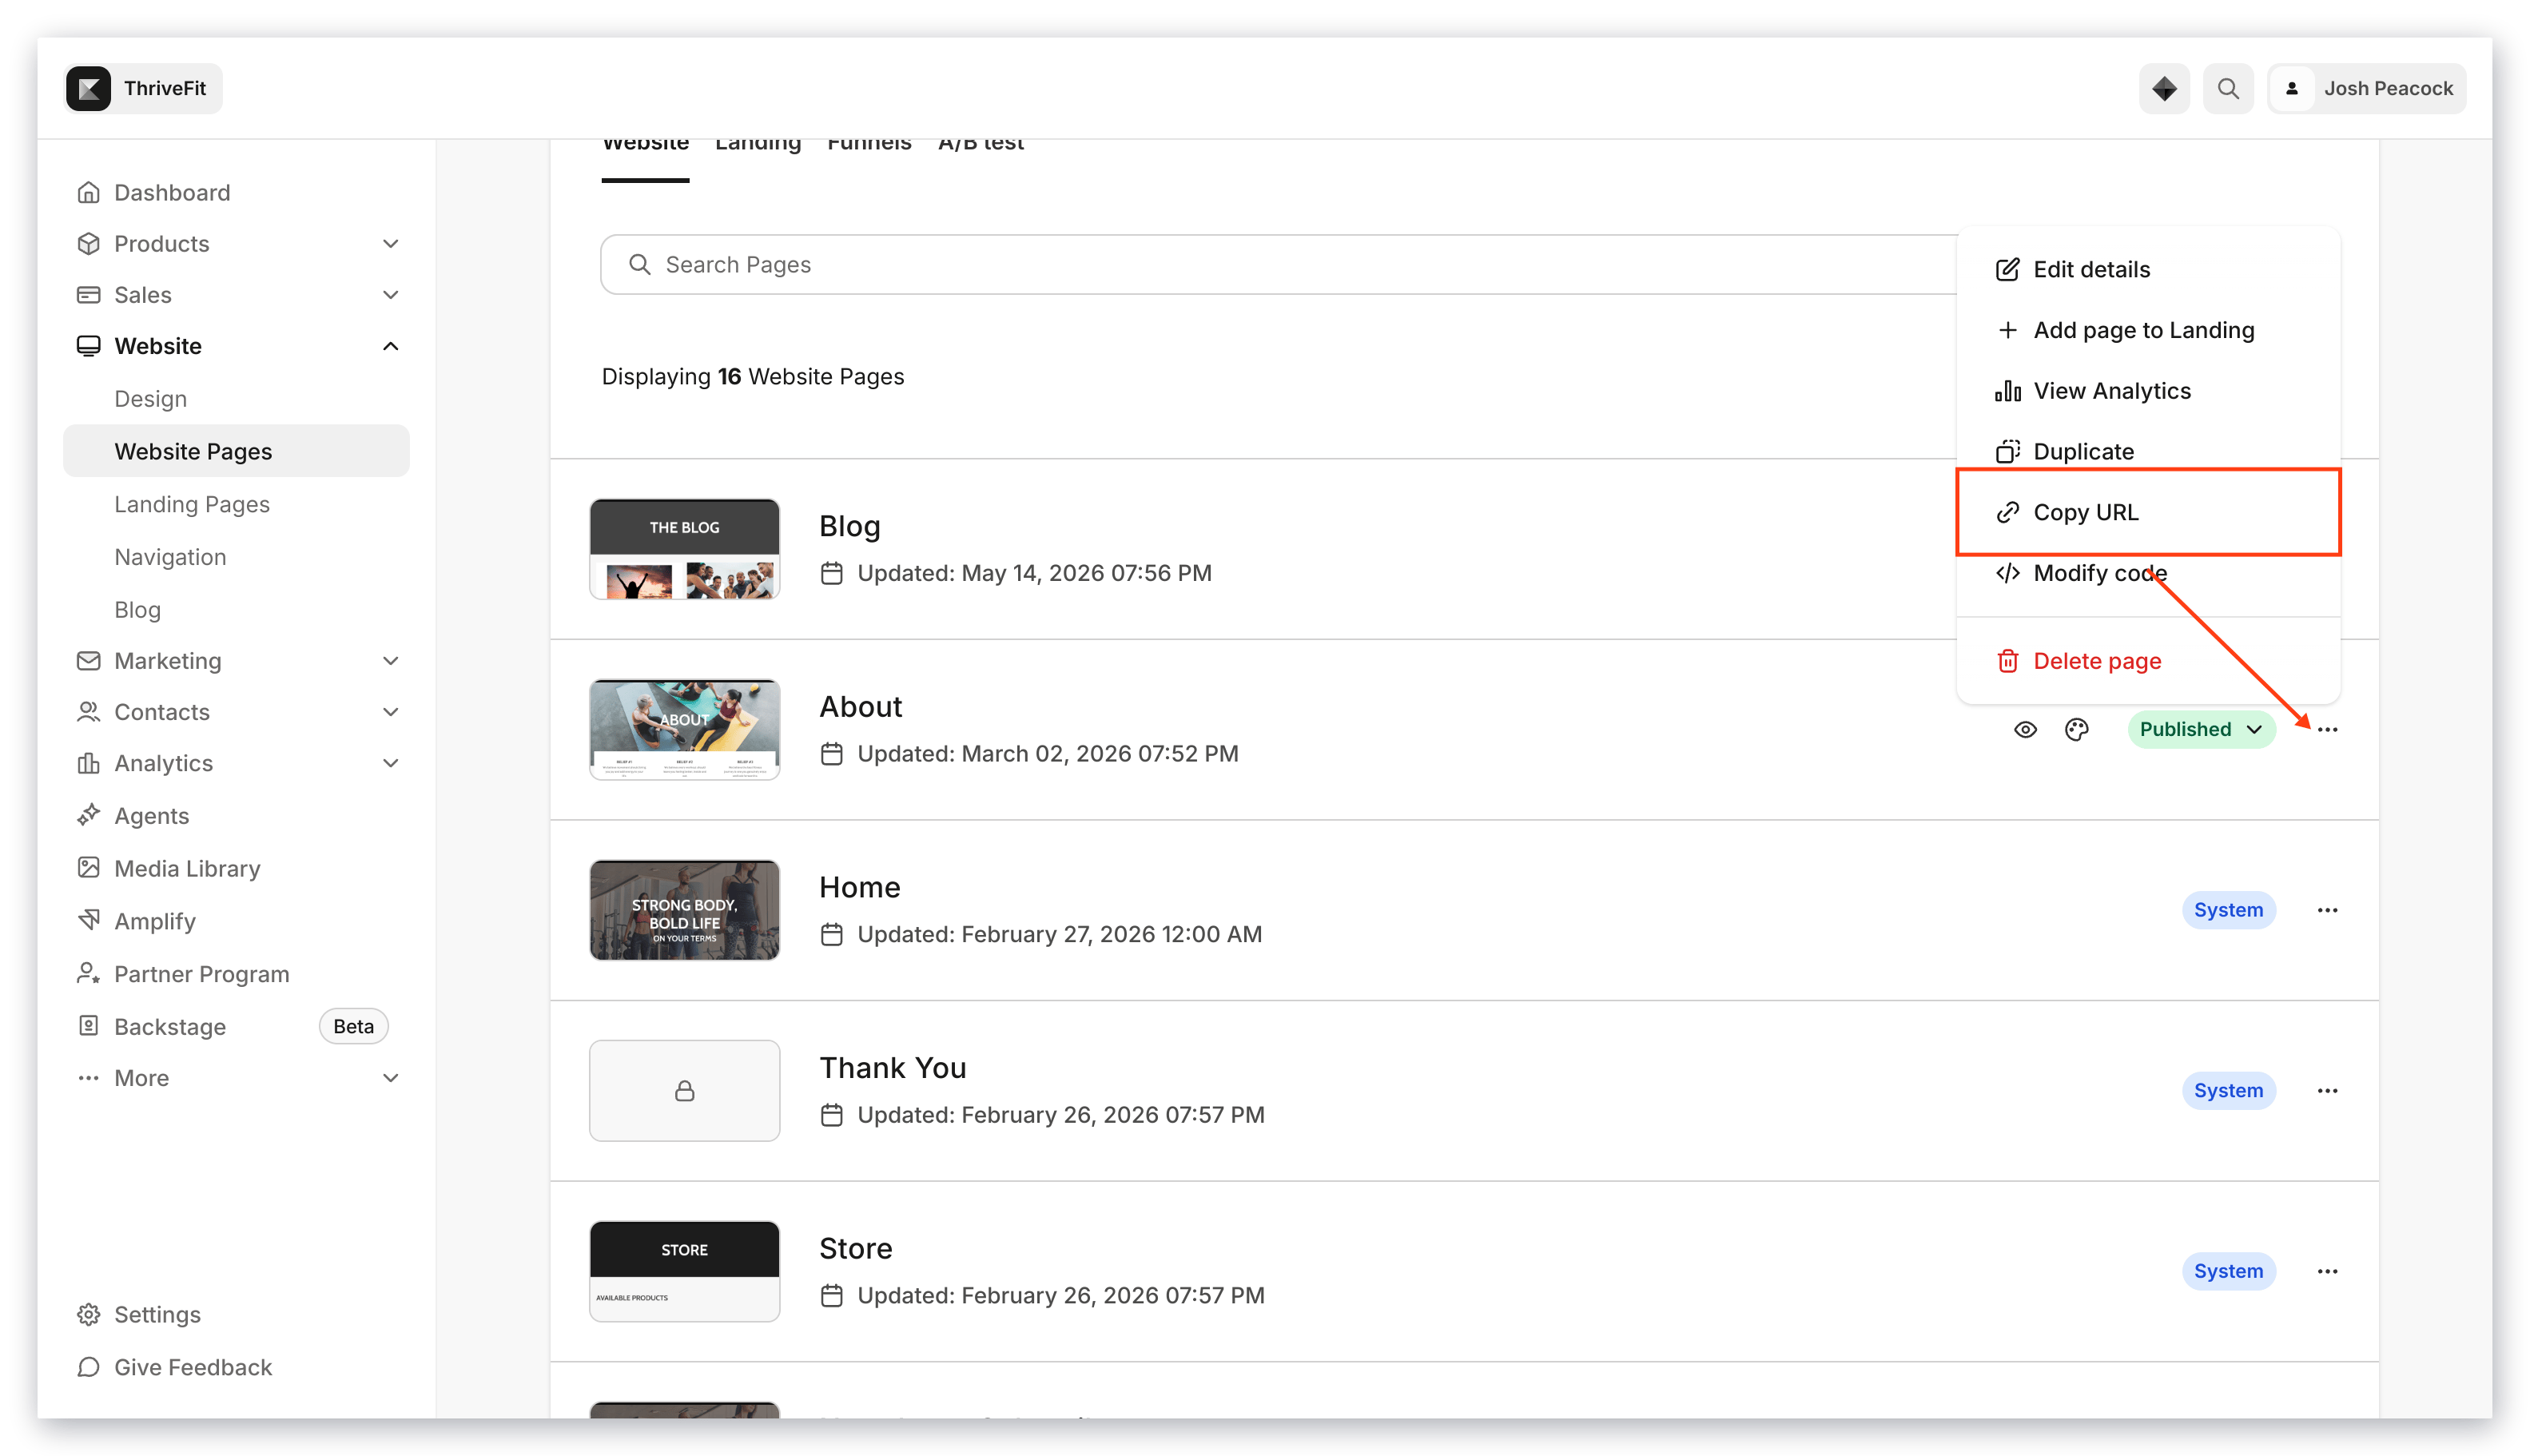
Task: Switch to the Landing tab
Action: point(758,146)
